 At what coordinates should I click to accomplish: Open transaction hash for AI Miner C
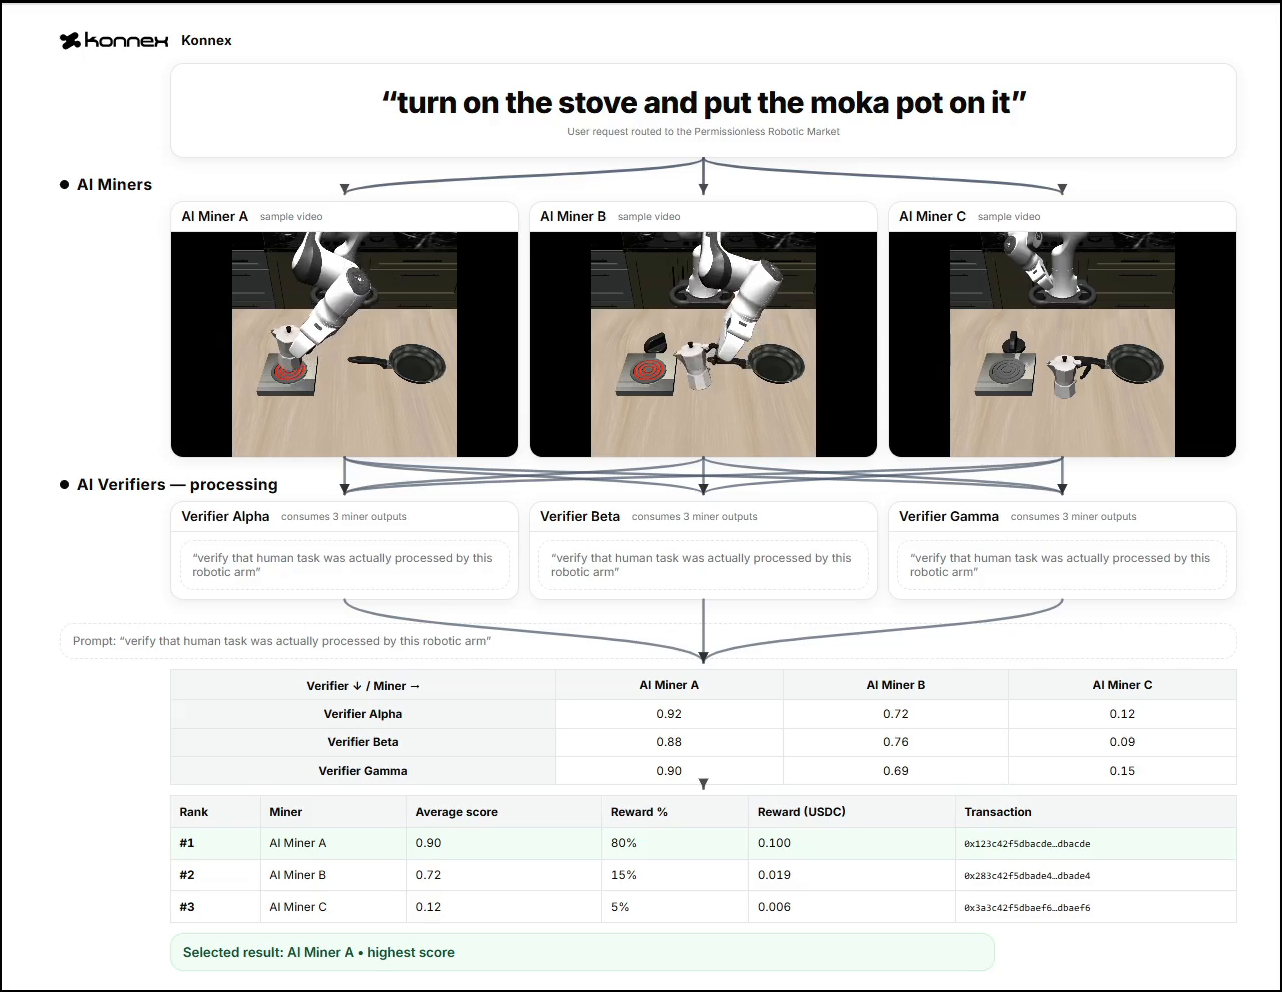(1027, 908)
